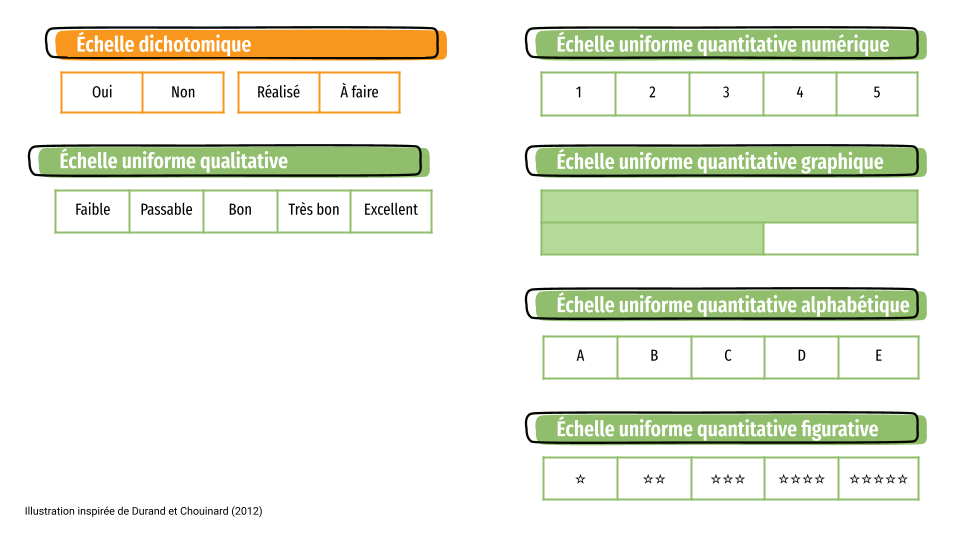Click the fully filled green graphic bar
Image resolution: width=960 pixels, height=540 pixels.
click(729, 206)
